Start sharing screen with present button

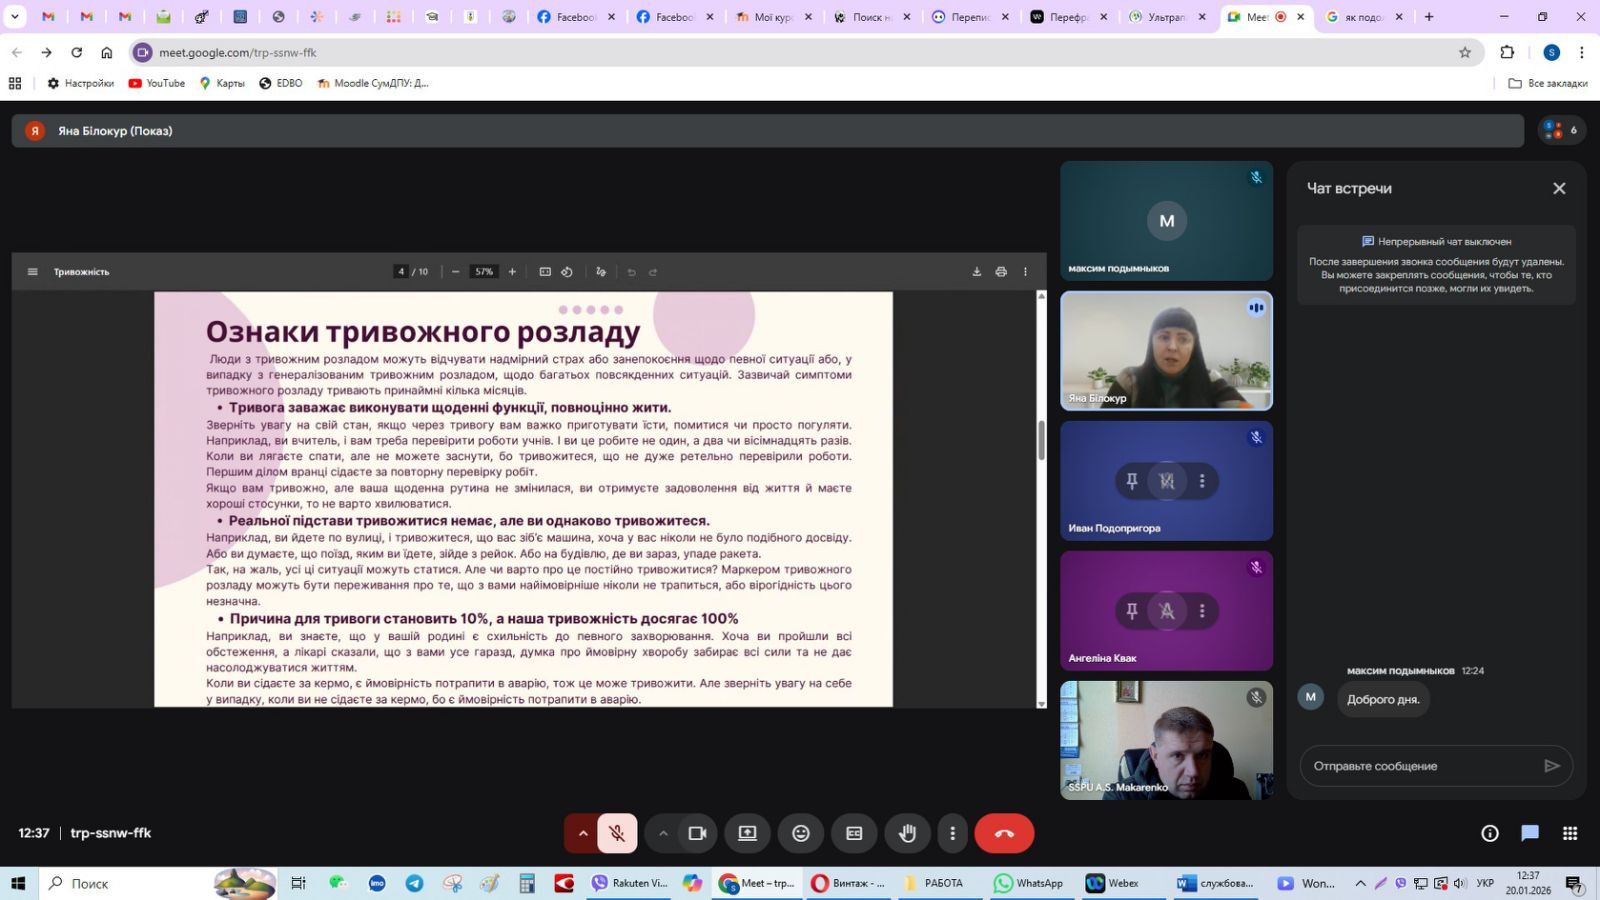(x=747, y=833)
